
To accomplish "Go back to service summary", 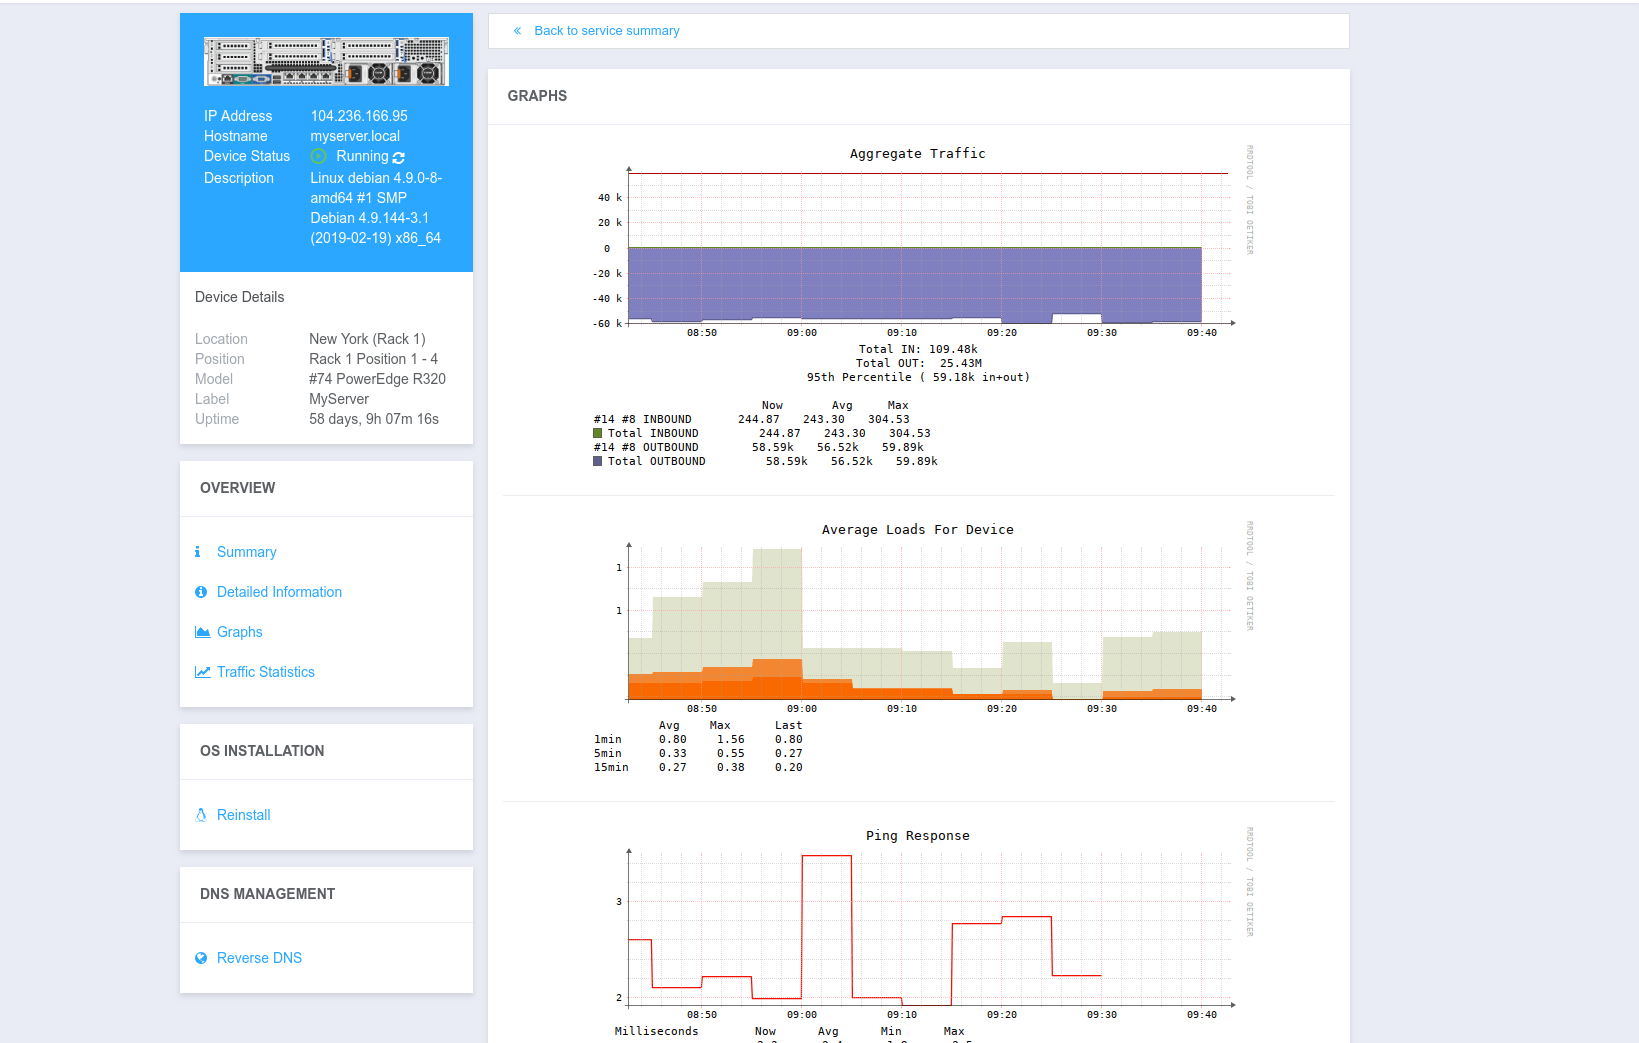I will [606, 31].
